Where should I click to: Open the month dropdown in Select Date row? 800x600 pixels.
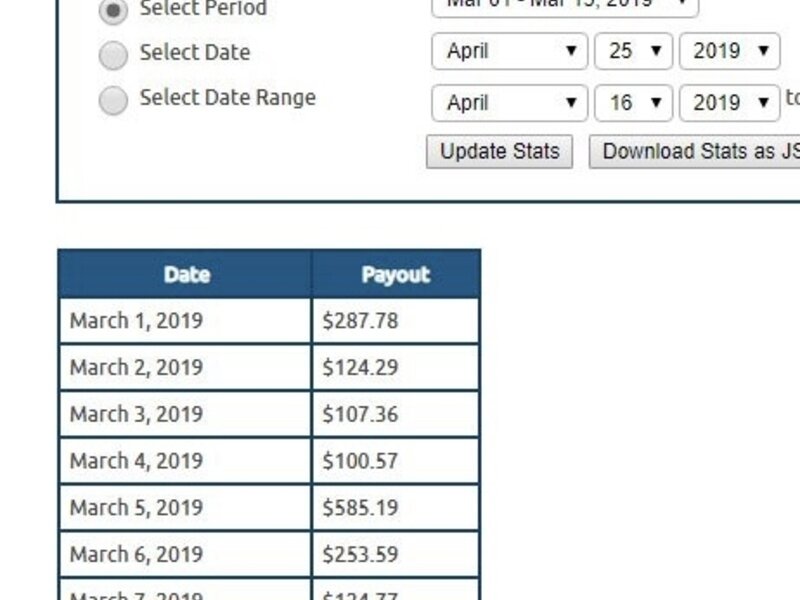pos(510,52)
